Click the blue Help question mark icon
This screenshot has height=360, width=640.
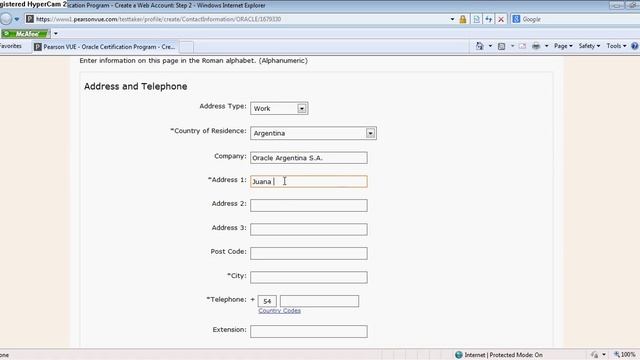[635, 46]
